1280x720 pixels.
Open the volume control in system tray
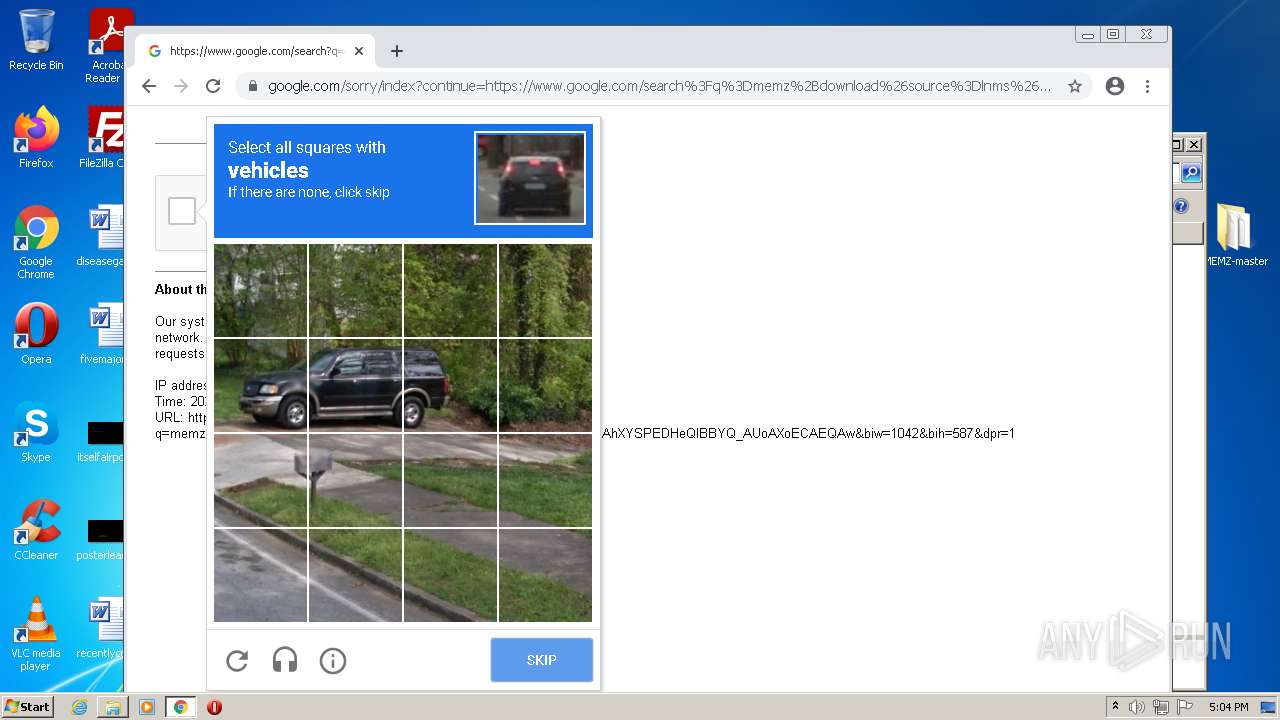pyautogui.click(x=1137, y=707)
